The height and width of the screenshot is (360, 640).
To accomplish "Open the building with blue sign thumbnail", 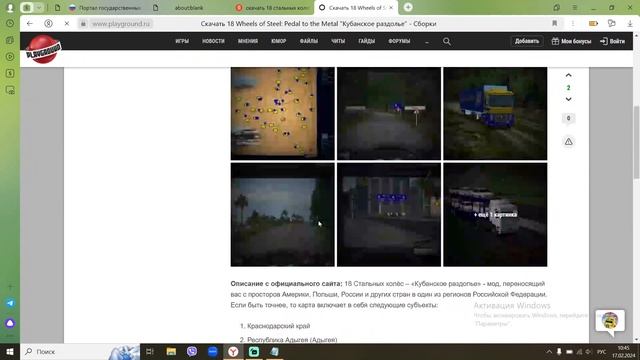I will (x=389, y=215).
